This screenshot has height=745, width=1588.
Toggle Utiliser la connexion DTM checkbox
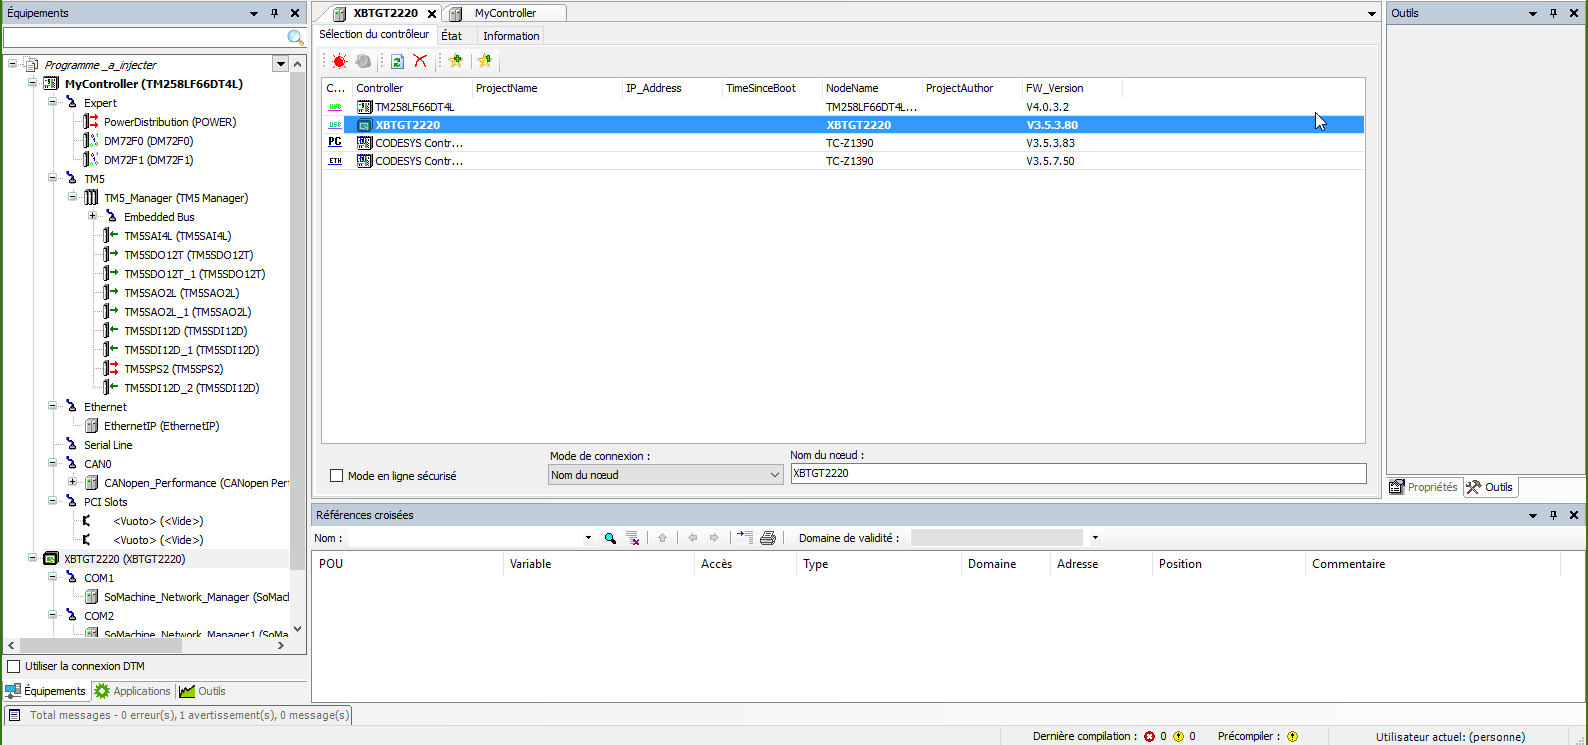click(14, 666)
